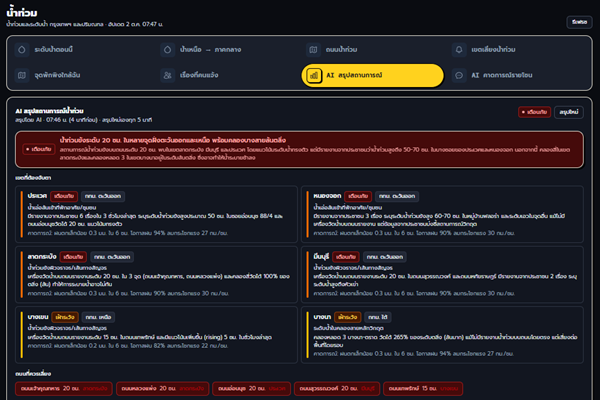Click the เตือนภัย badge on the ประเวศ card
This screenshot has width=600, height=400.
click(x=64, y=196)
